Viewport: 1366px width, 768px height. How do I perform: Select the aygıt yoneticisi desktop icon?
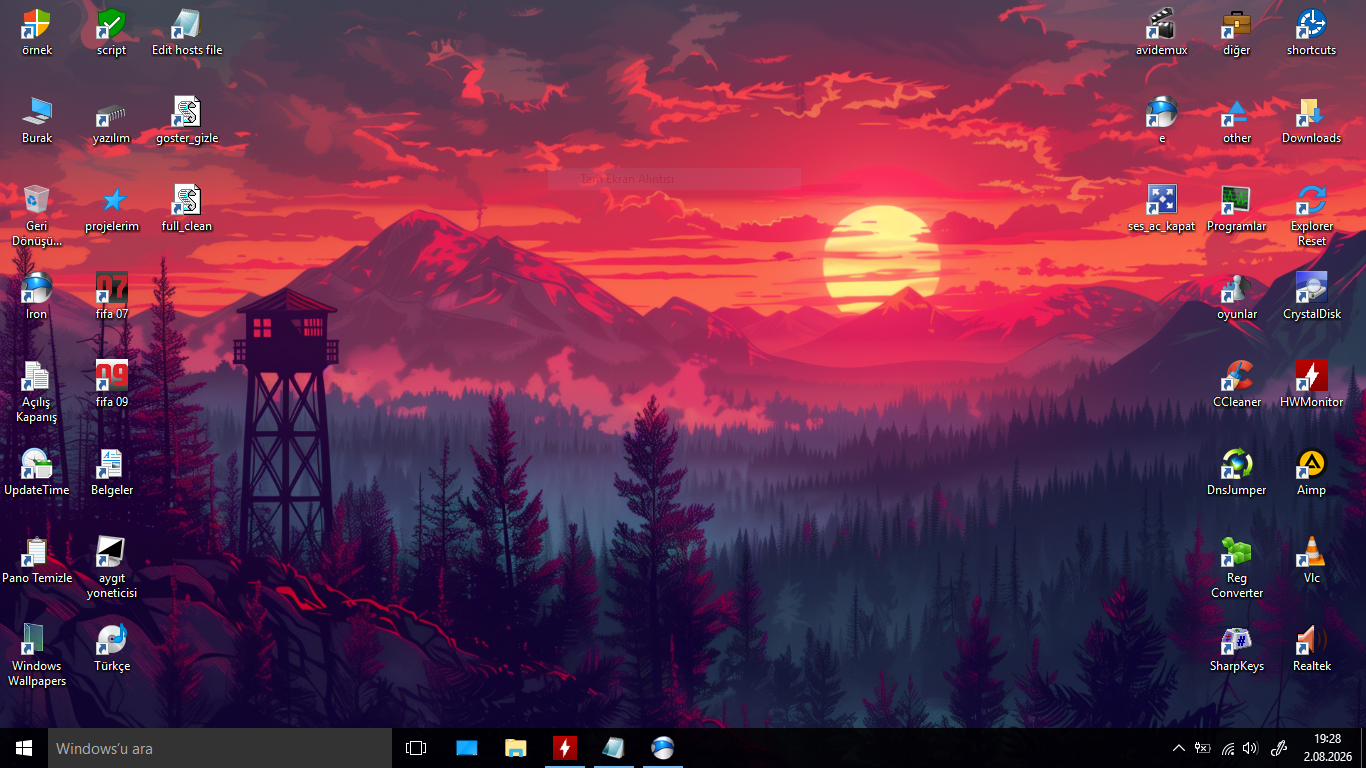point(111,567)
